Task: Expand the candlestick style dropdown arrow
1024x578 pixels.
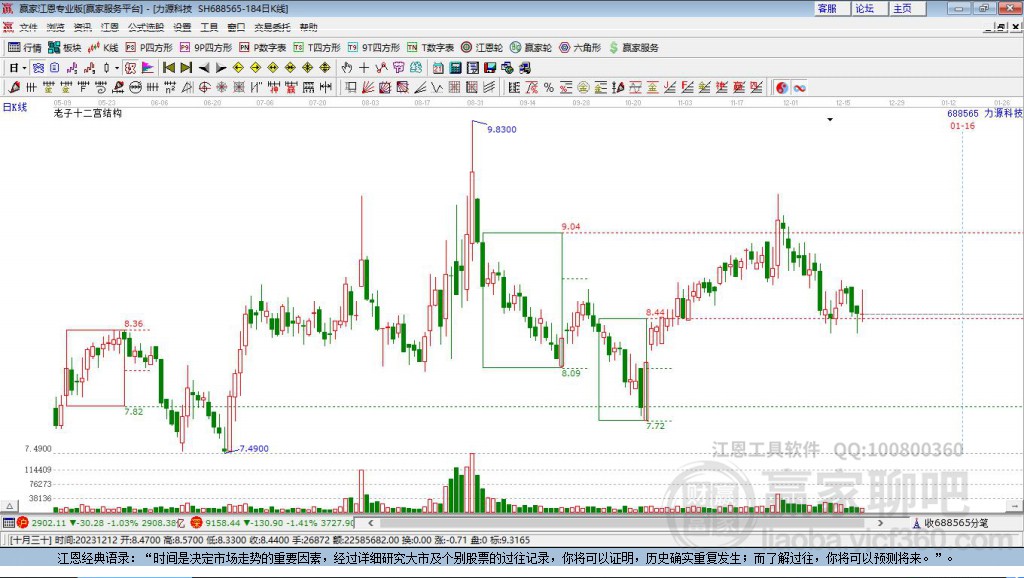Action: [117, 68]
